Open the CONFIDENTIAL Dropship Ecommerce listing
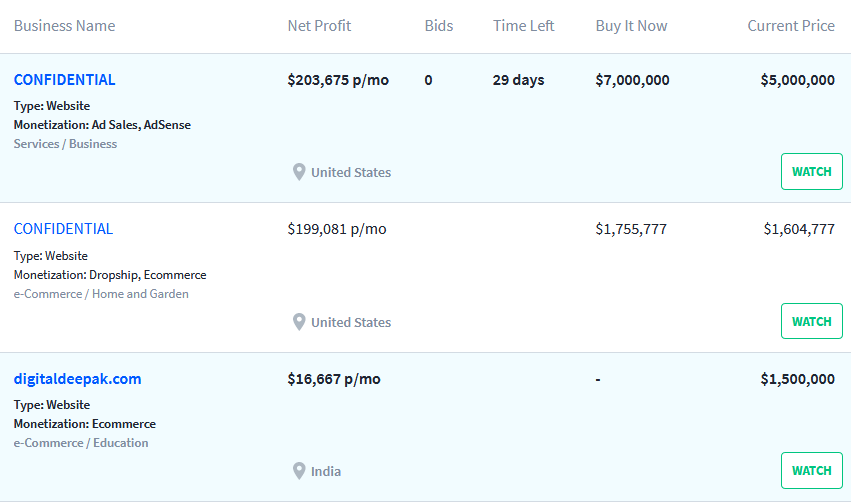The image size is (859, 503). (x=64, y=229)
